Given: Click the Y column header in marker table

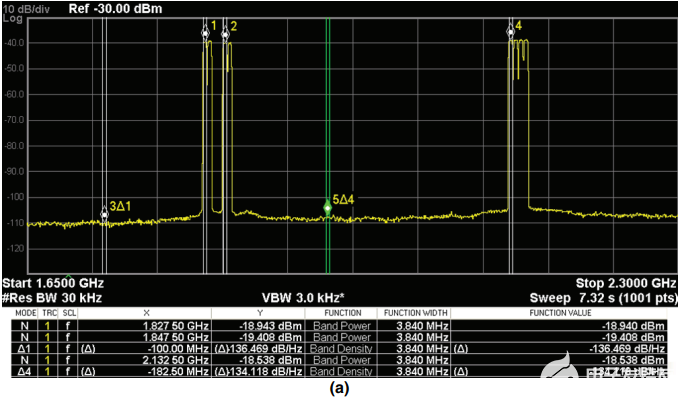Looking at the screenshot, I should (x=259, y=313).
